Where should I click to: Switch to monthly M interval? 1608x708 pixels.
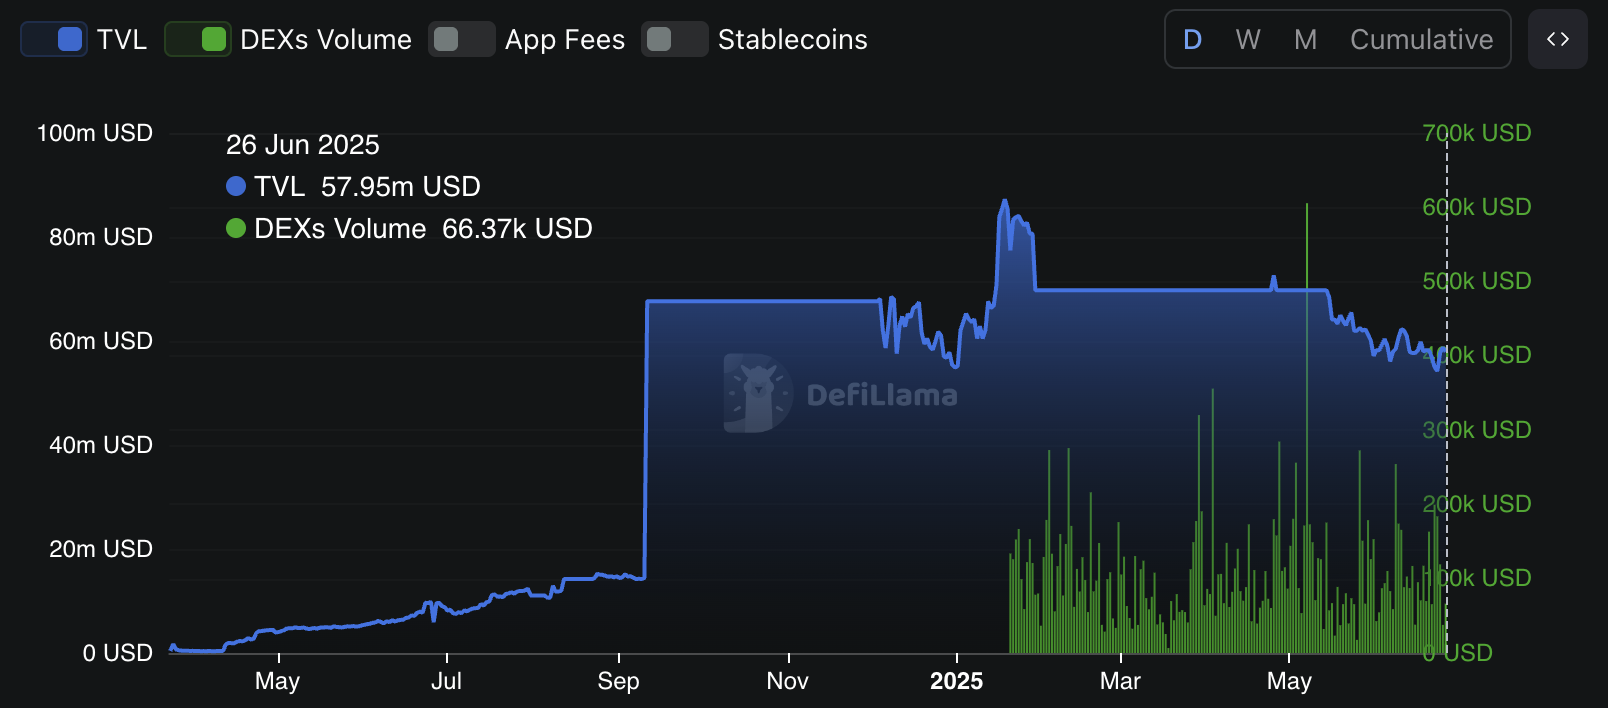point(1305,39)
